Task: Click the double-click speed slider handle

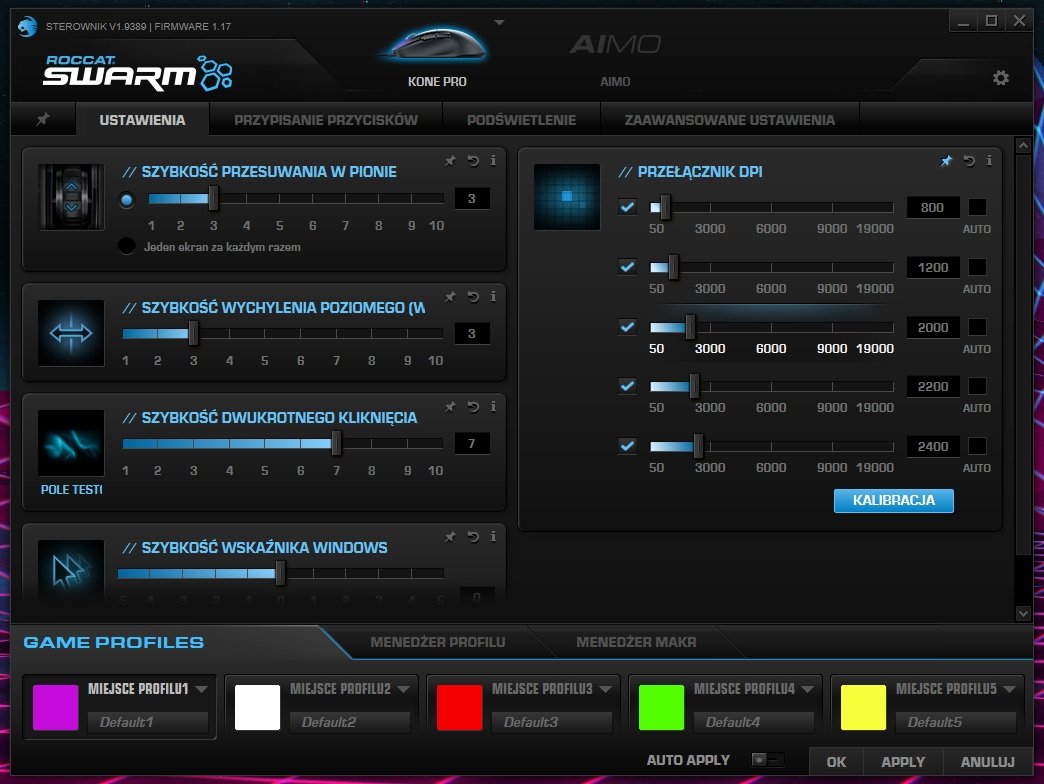Action: (336, 443)
